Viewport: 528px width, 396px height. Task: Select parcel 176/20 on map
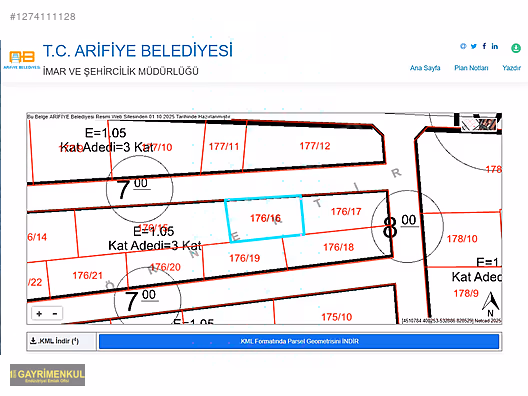[x=165, y=267]
